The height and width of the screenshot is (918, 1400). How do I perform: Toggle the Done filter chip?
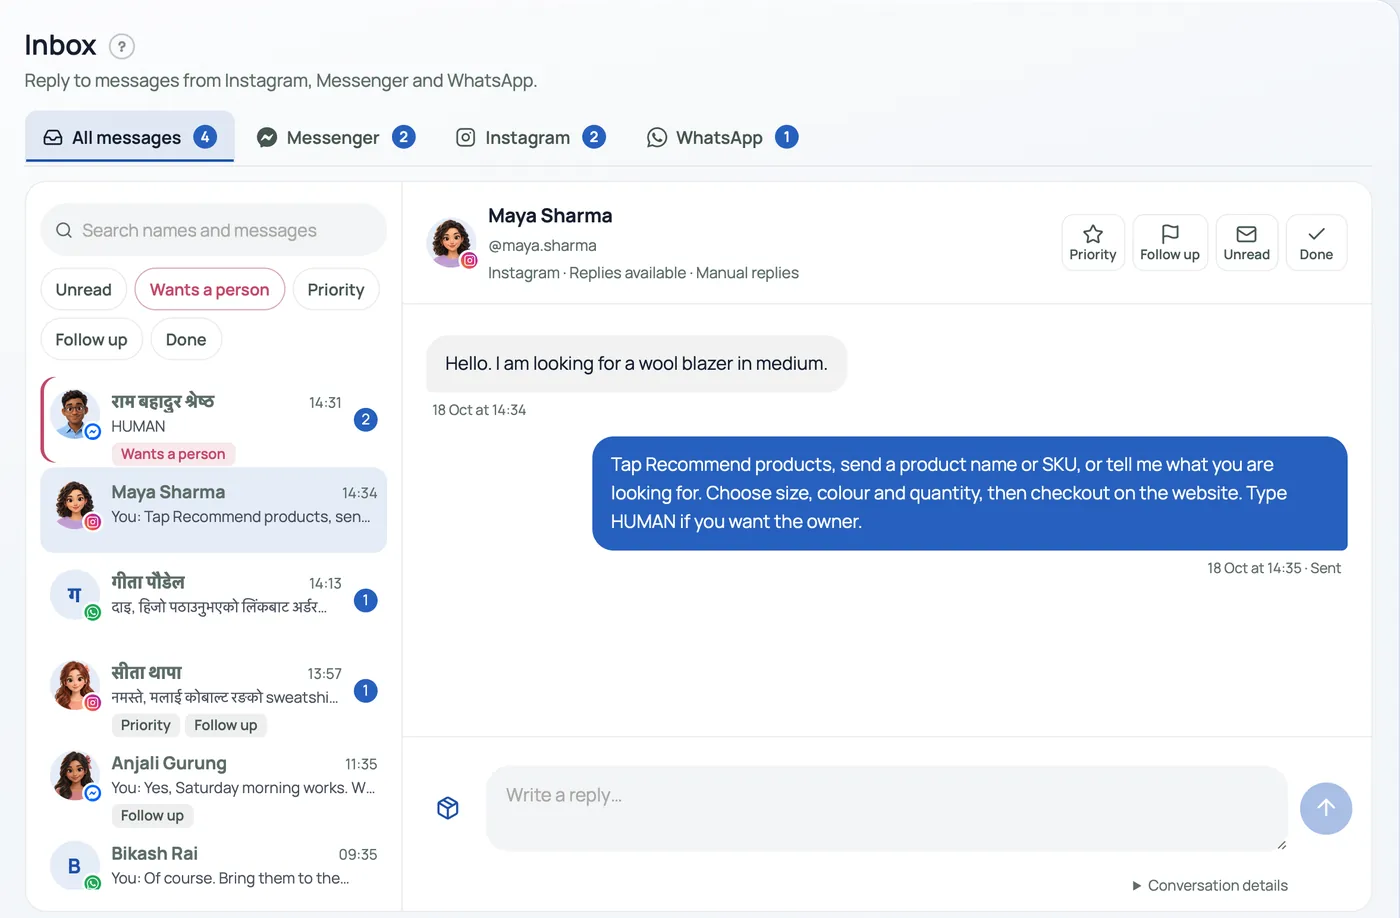pos(186,339)
